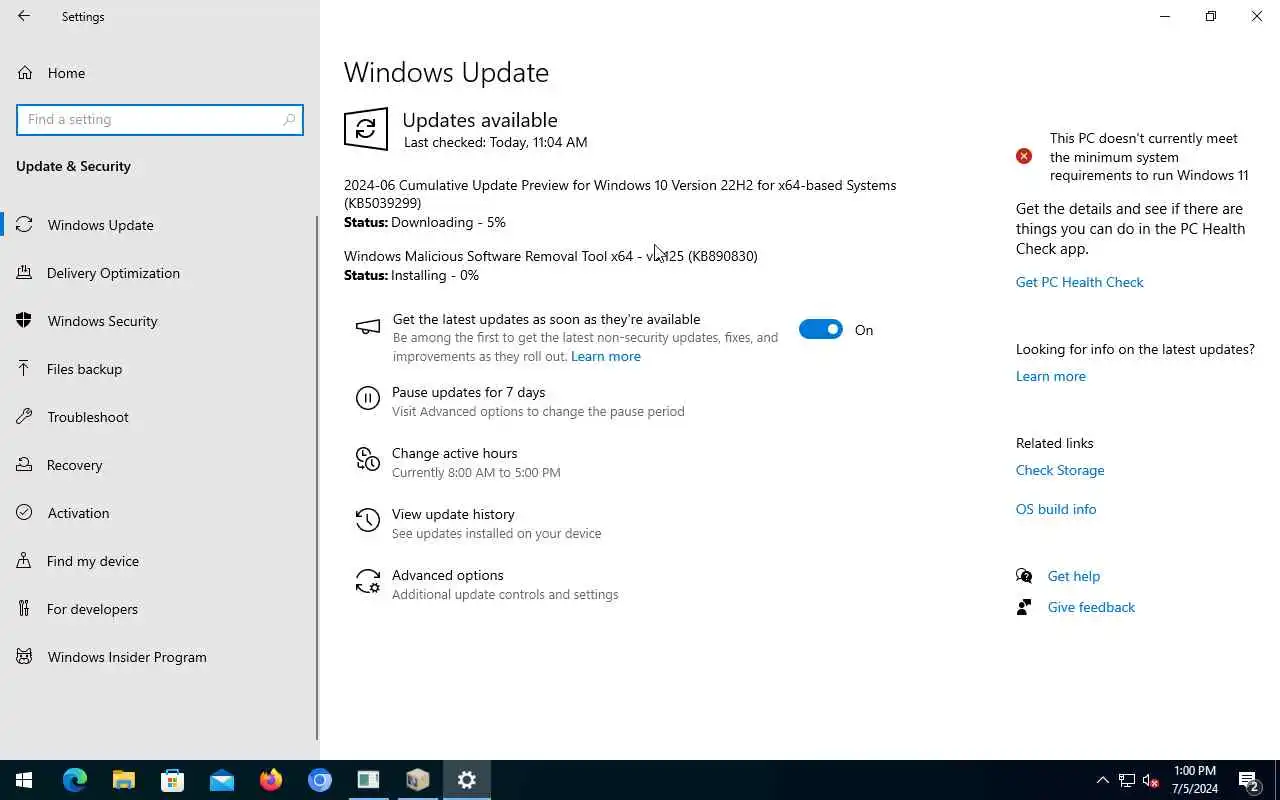
Task: Click the For developers icon
Action: (25, 609)
